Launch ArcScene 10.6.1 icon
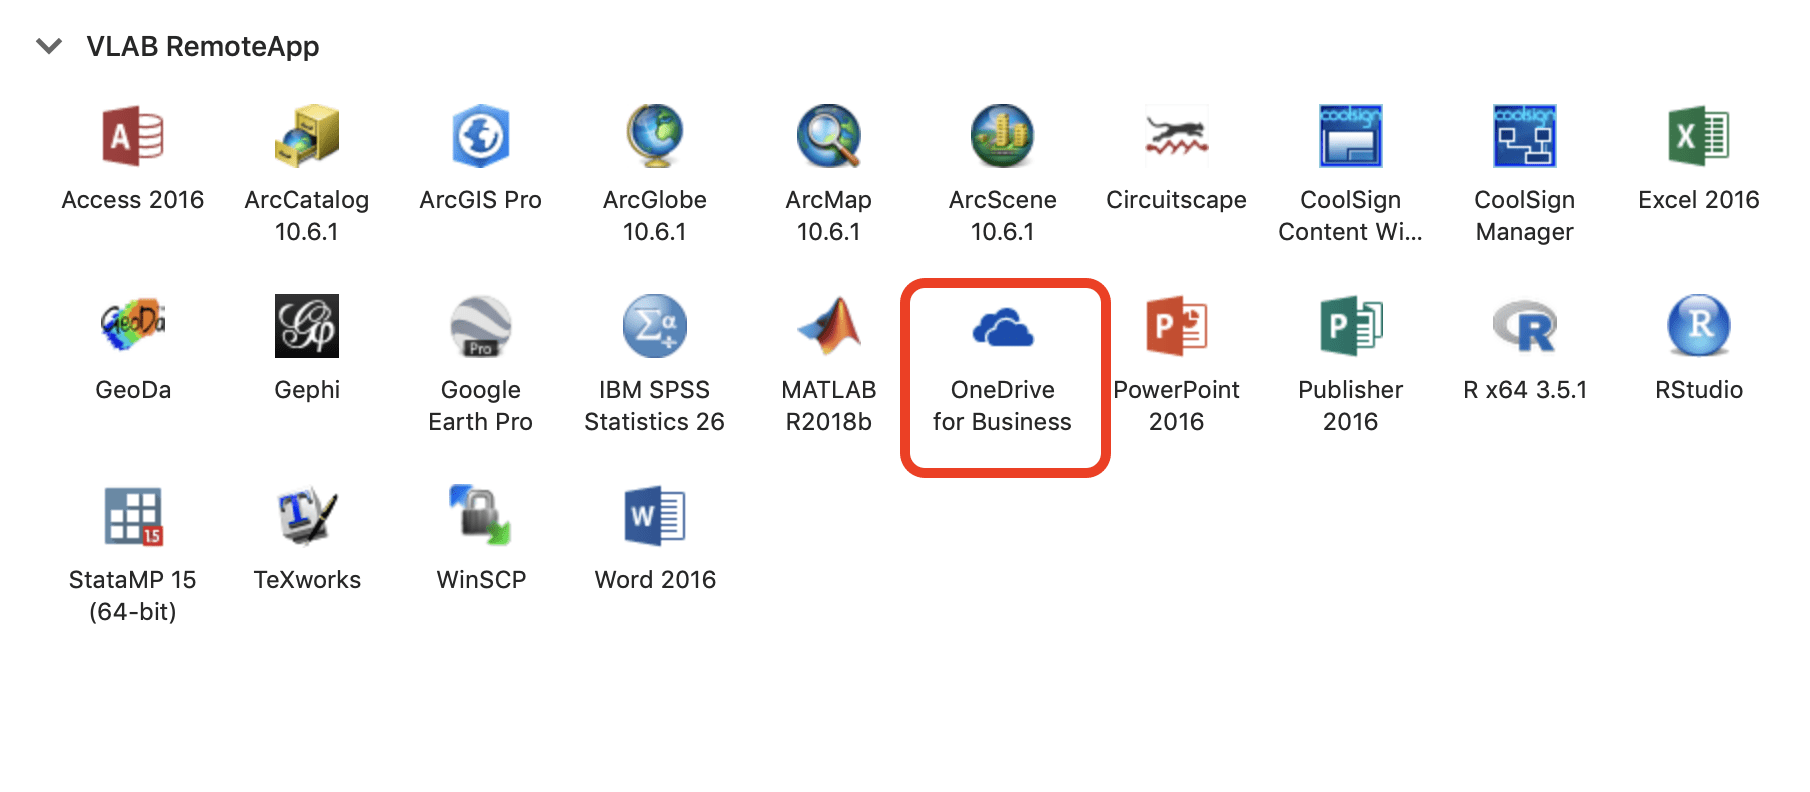This screenshot has height=792, width=1810. pyautogui.click(x=1003, y=136)
